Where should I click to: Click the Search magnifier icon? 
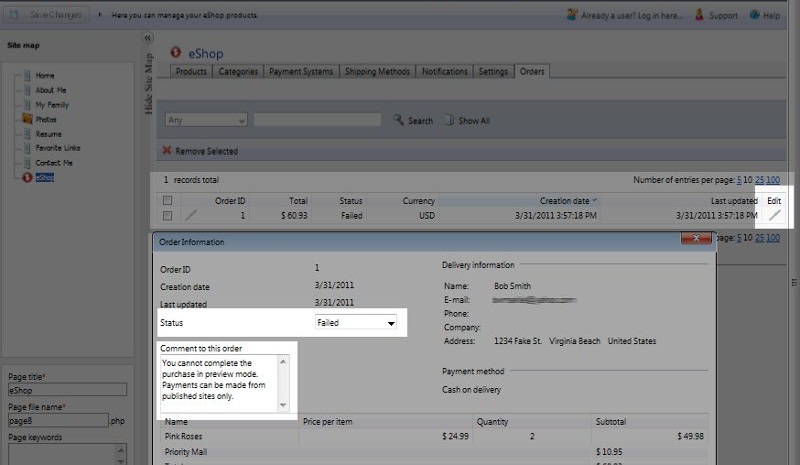coord(398,120)
